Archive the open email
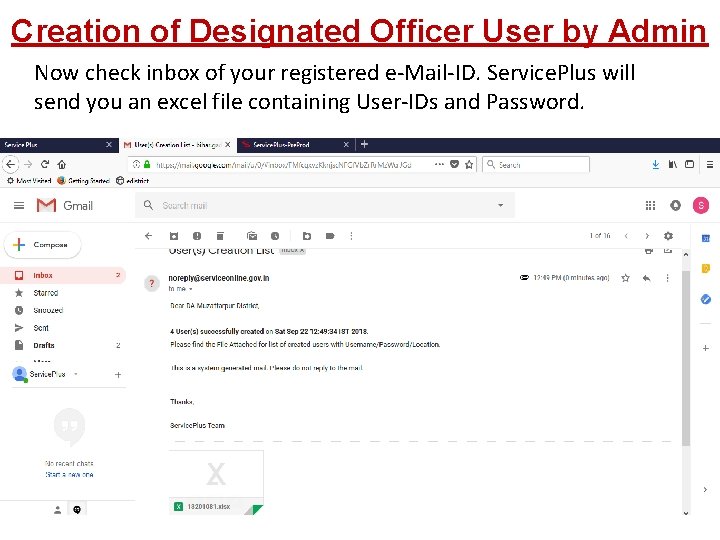This screenshot has height=540, width=720. [174, 236]
